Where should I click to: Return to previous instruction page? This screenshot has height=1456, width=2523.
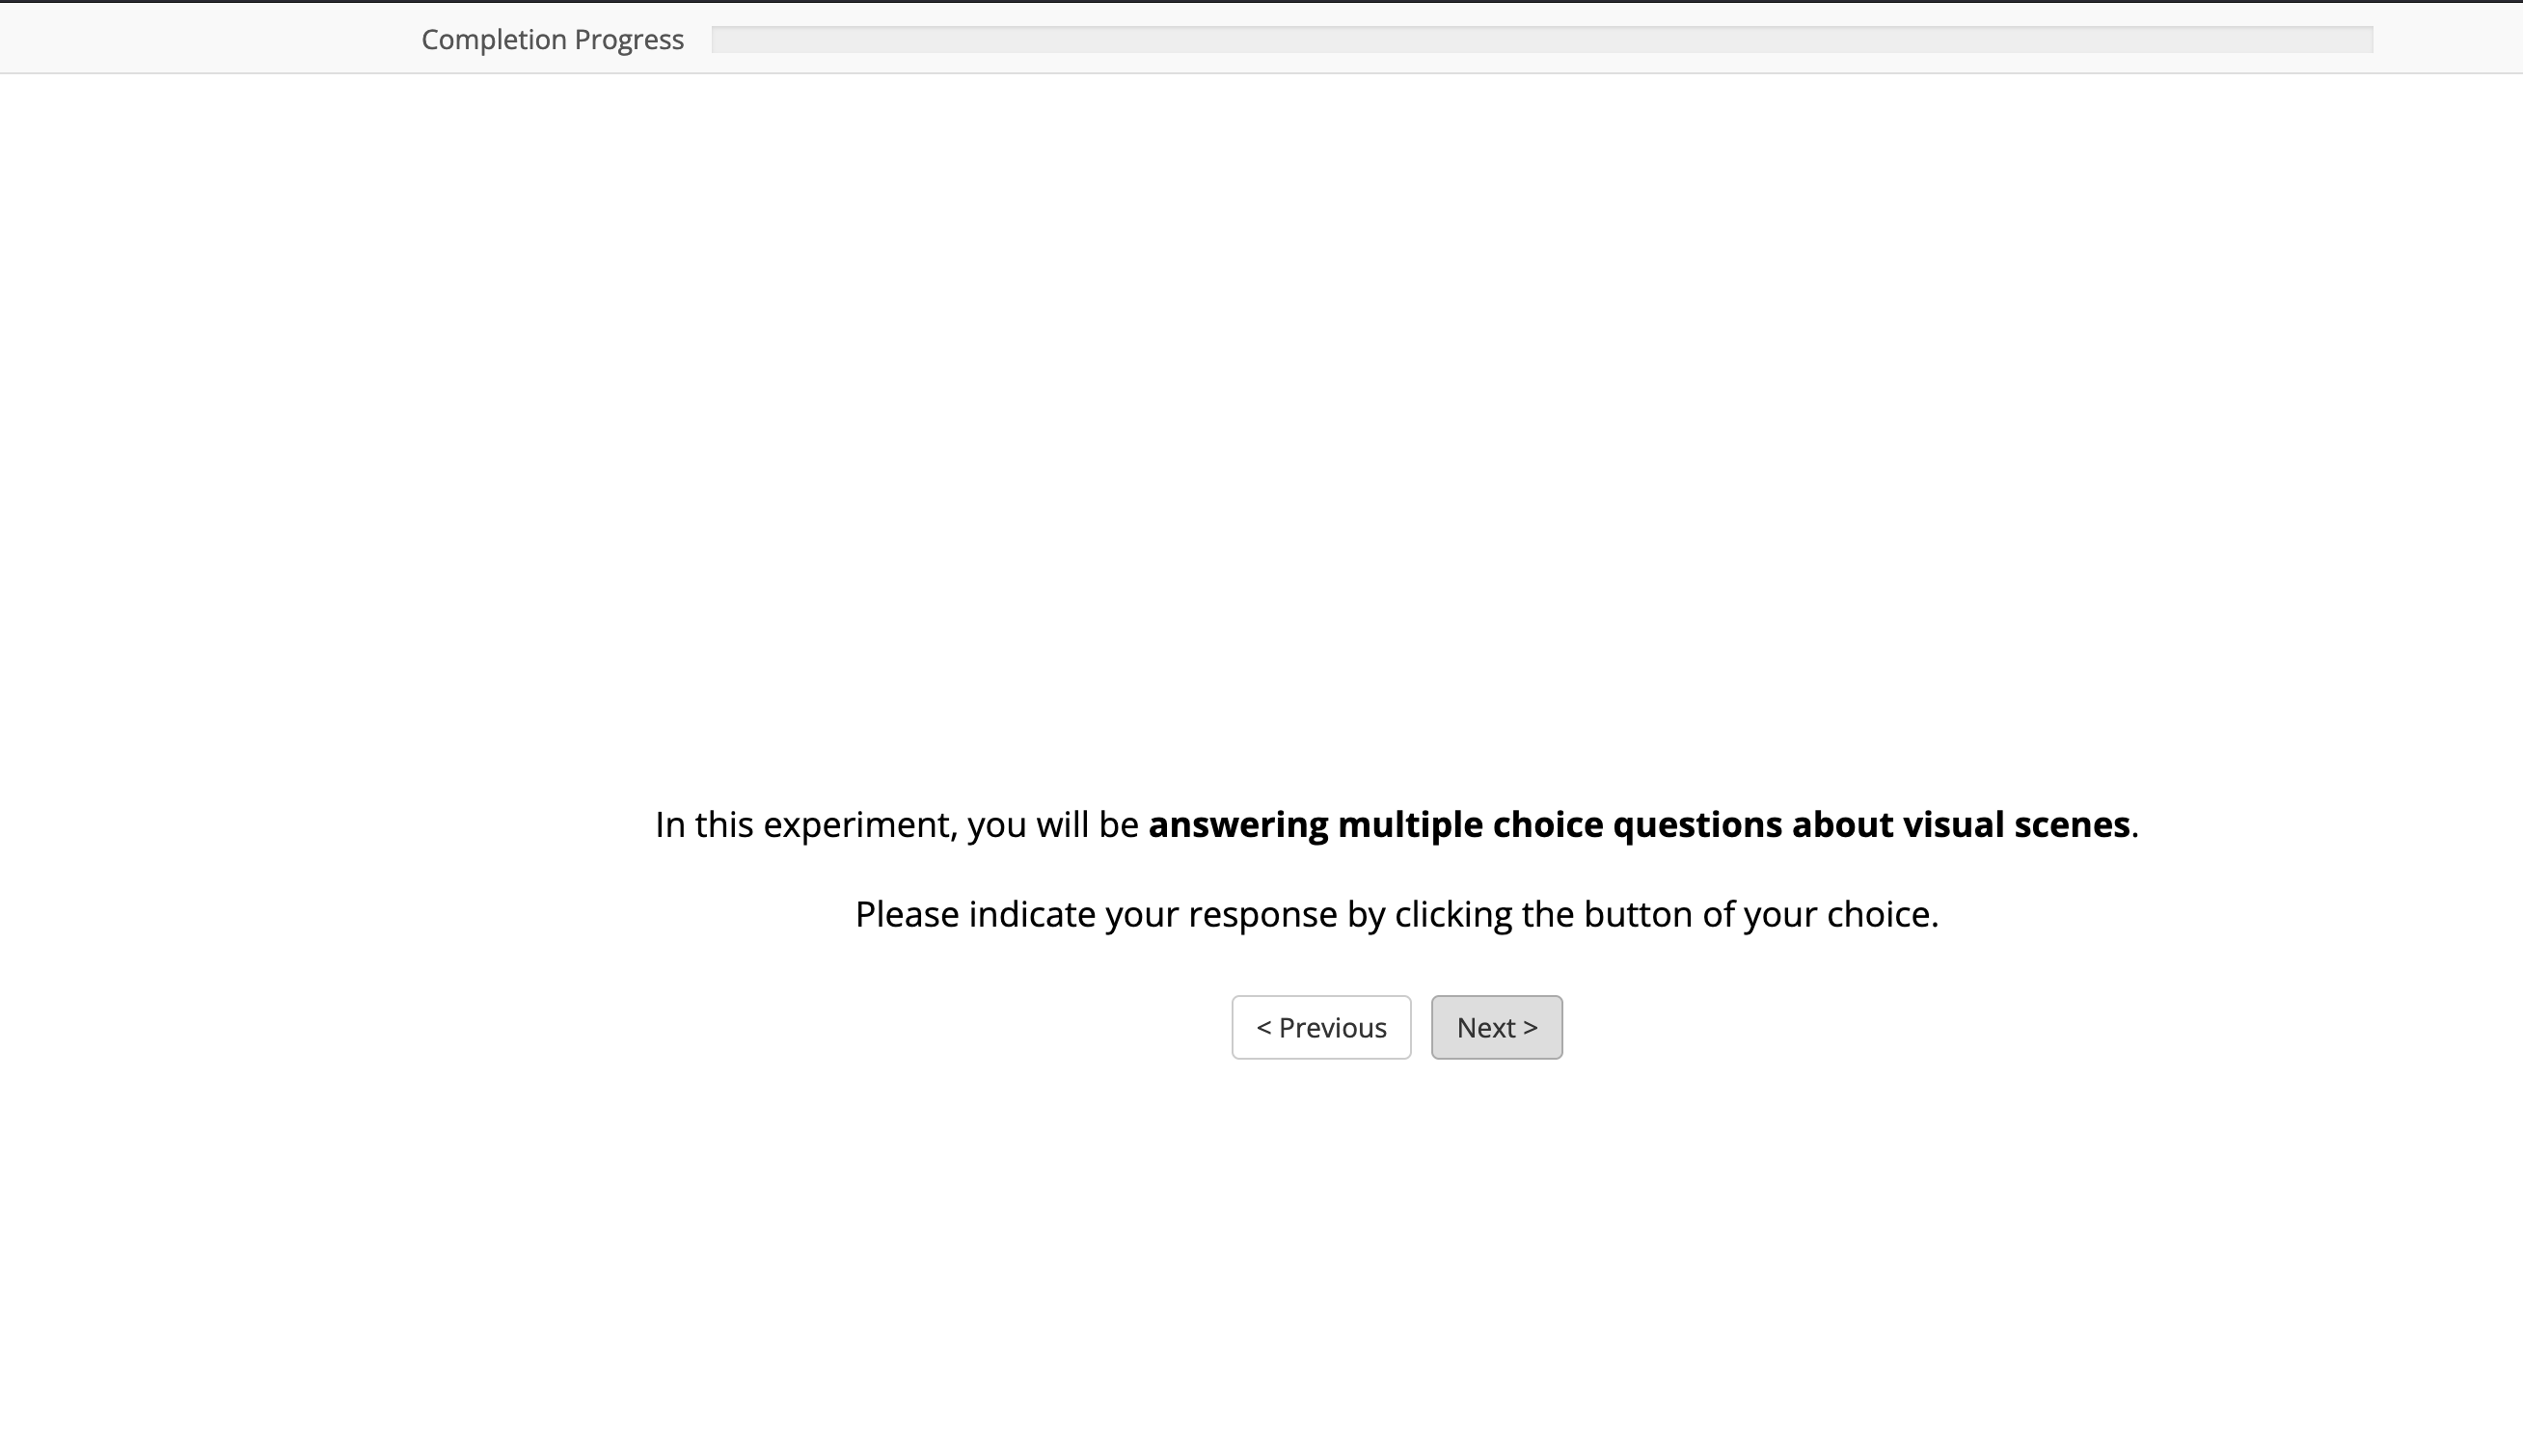[1320, 1027]
